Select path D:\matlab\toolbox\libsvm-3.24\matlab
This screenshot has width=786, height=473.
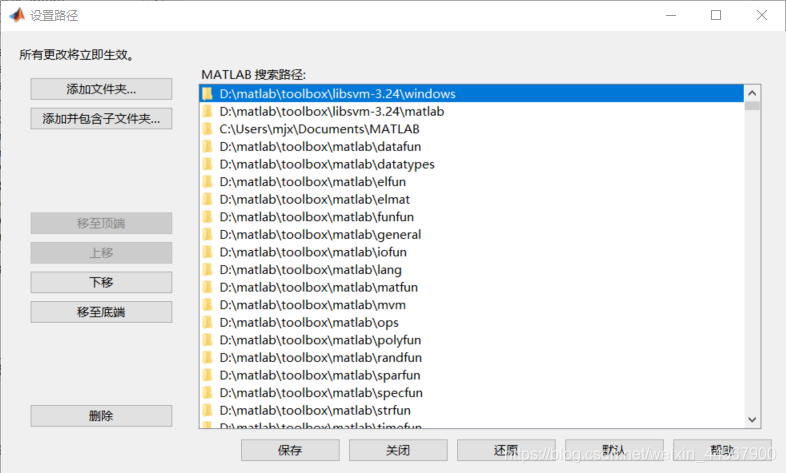click(x=472, y=111)
